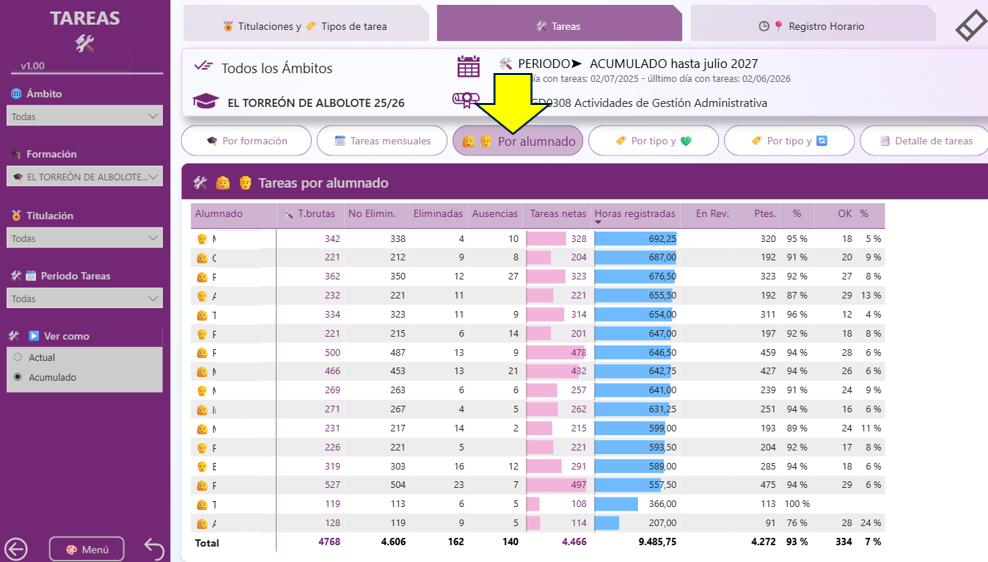
Task: Click the tools icon under TAREAS title
Action: [x=84, y=43]
